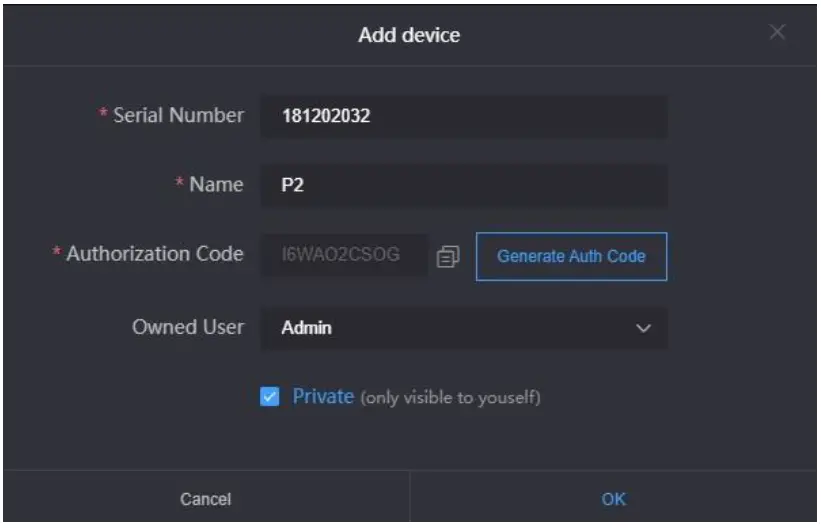The image size is (821, 528).
Task: Click the greyed-out Authorization Code field
Action: (344, 256)
